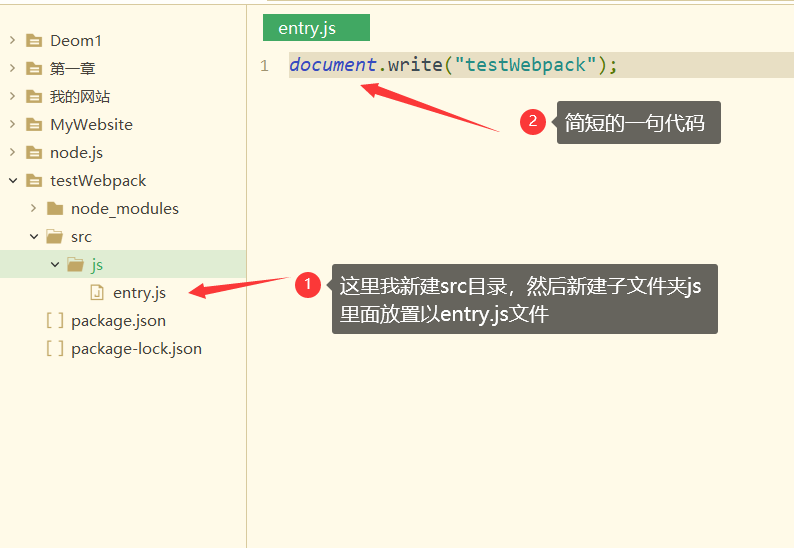This screenshot has width=794, height=548.
Task: Click line number 1 in the gutter
Action: [264, 65]
